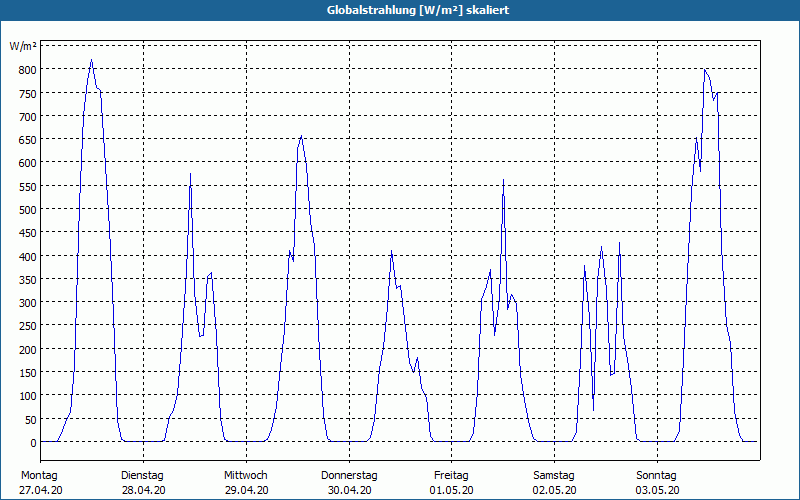This screenshot has width=800, height=500.
Task: Click the 29.04.20 date label
Action: pos(246,490)
